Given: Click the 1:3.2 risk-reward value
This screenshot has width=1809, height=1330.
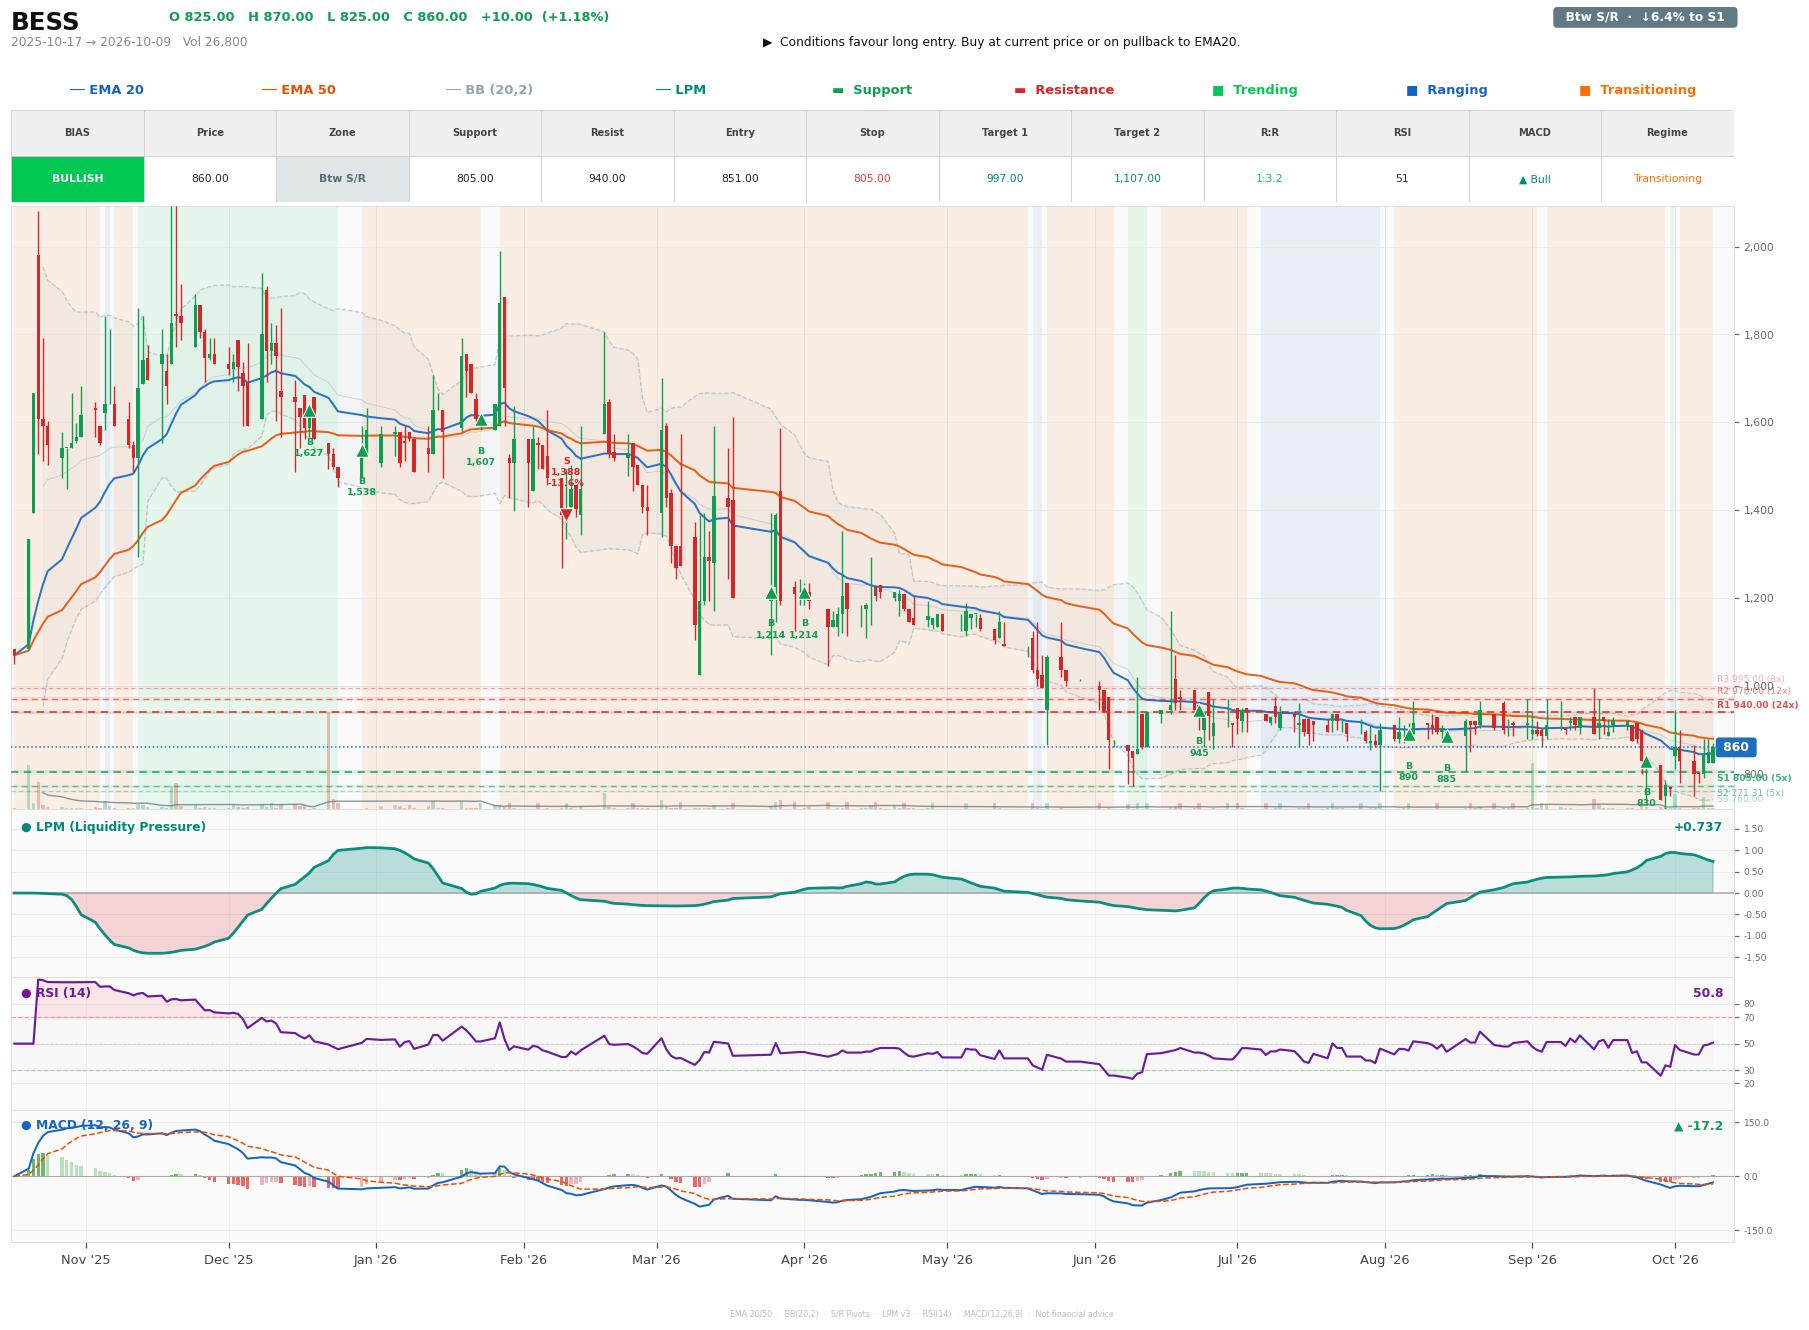Looking at the screenshot, I should (1269, 179).
